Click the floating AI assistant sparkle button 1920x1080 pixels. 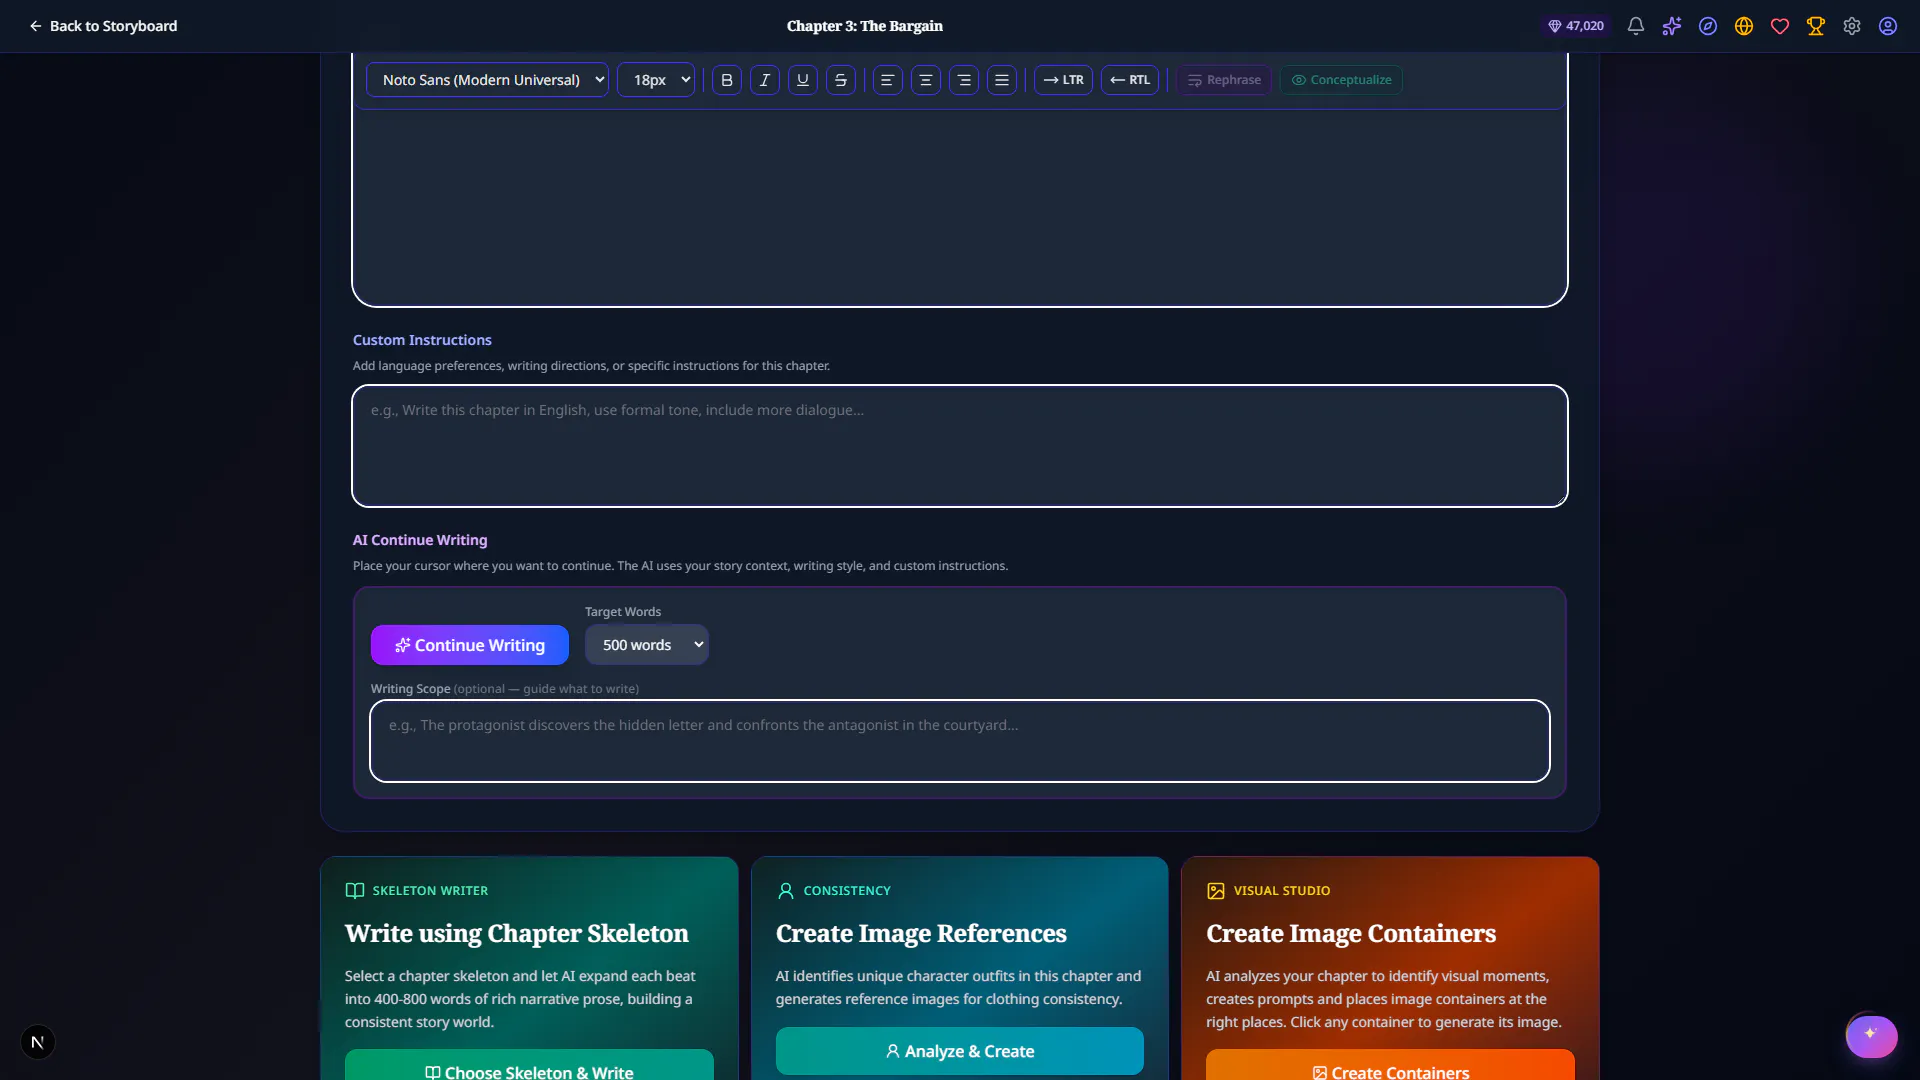coord(1871,1036)
